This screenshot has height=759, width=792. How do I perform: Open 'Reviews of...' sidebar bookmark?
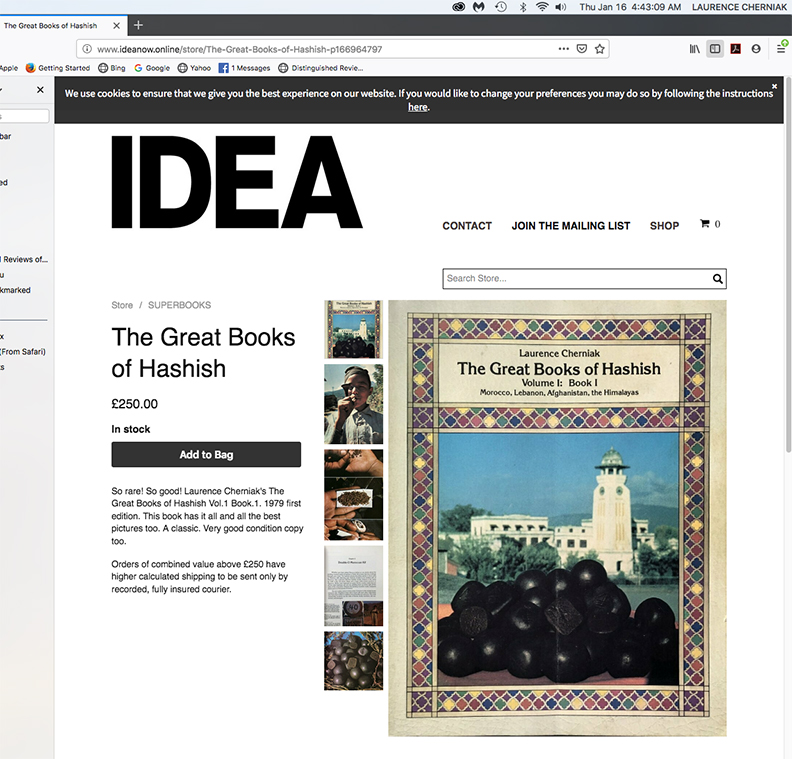point(24,260)
